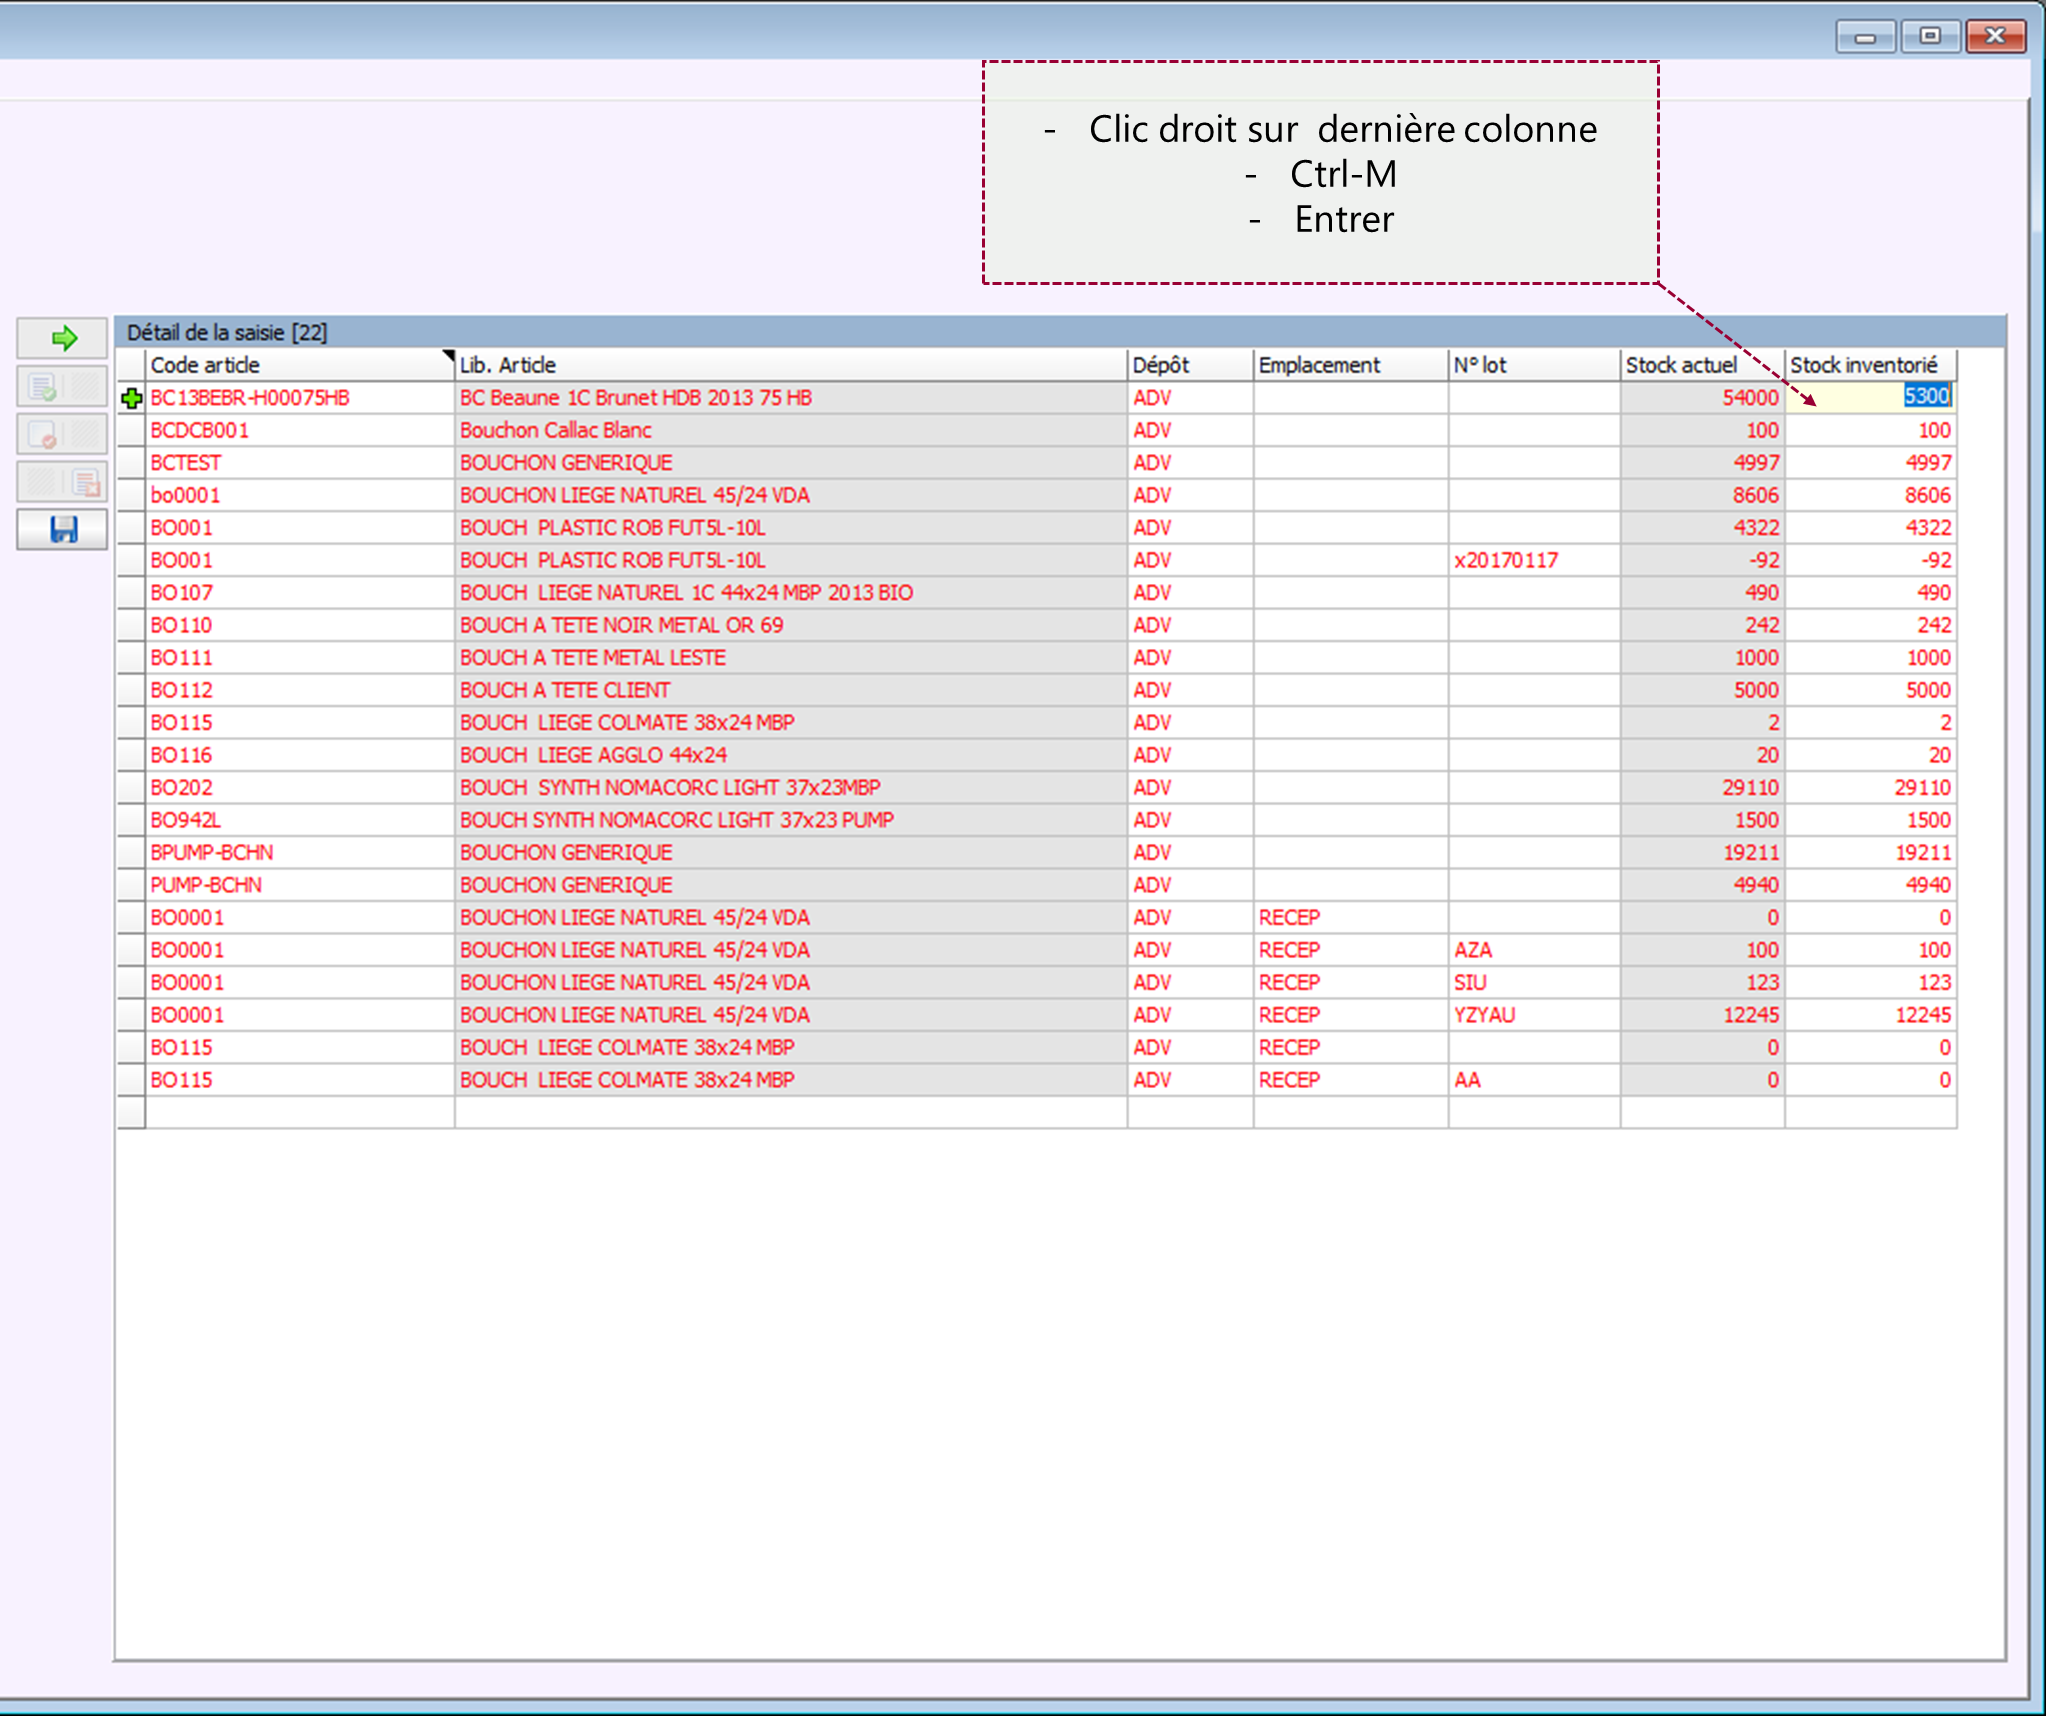Select row header of BO107 row

click(131, 593)
